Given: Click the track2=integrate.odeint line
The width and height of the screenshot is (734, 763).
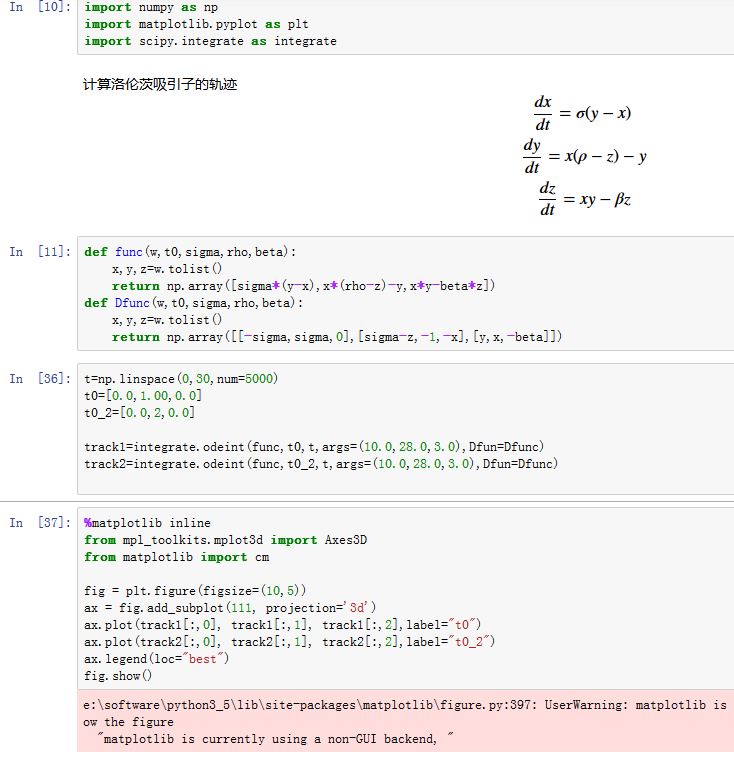Looking at the screenshot, I should tap(320, 463).
